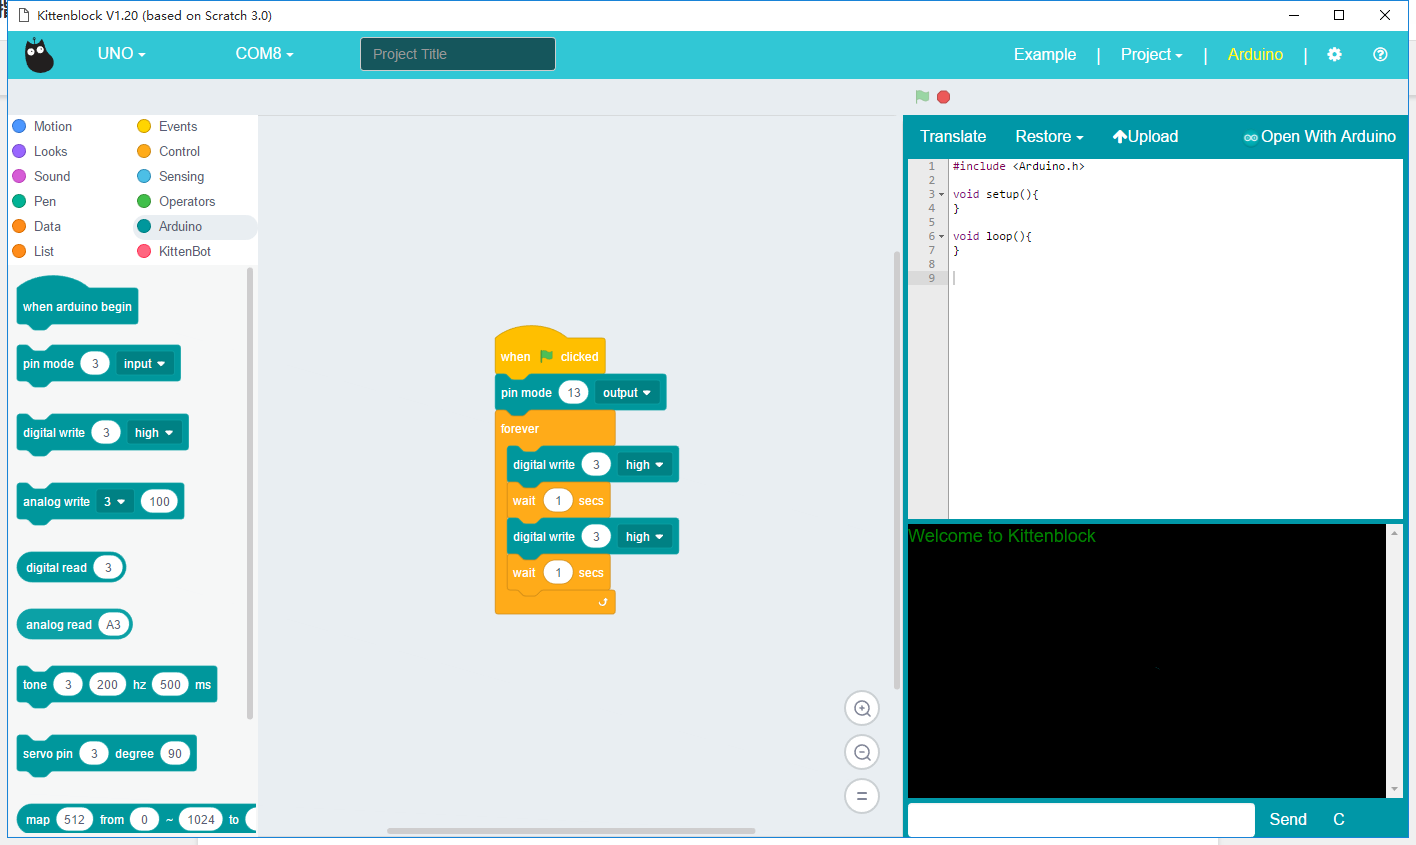1416x845 pixels.
Task: Click pin number 13 field
Action: [x=574, y=393]
